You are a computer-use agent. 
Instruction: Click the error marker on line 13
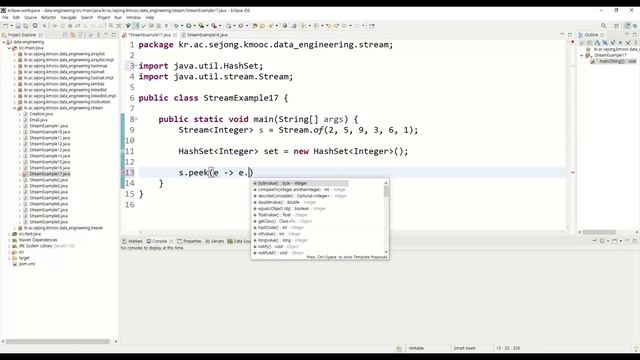point(123,173)
